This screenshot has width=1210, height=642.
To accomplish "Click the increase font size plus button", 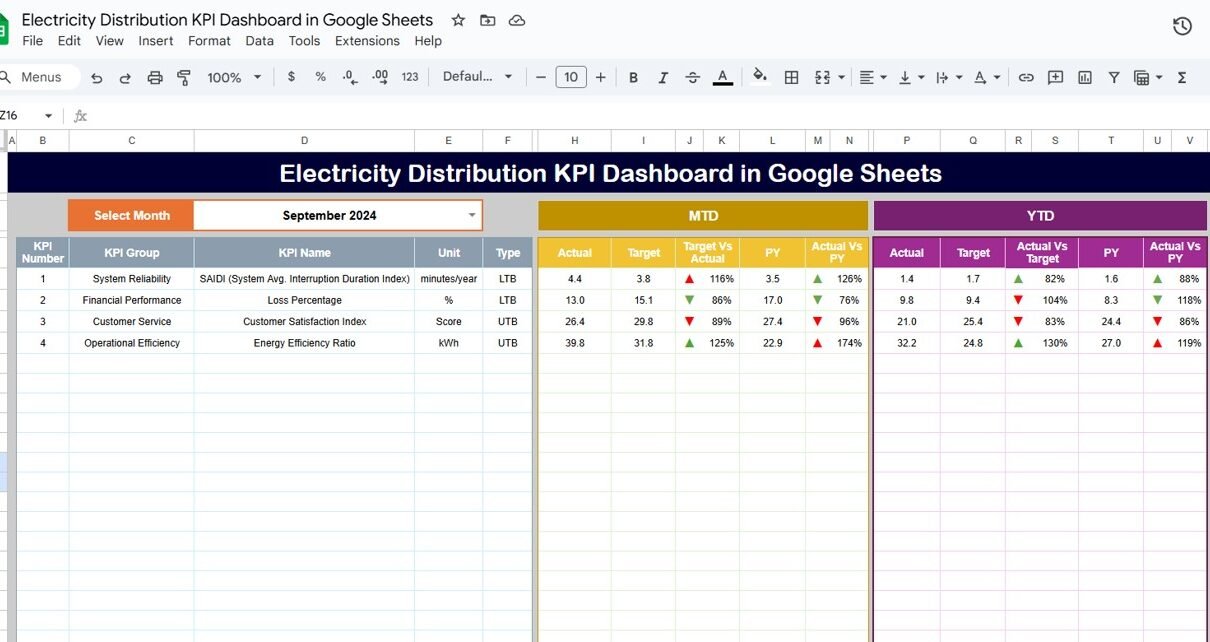I will (601, 77).
